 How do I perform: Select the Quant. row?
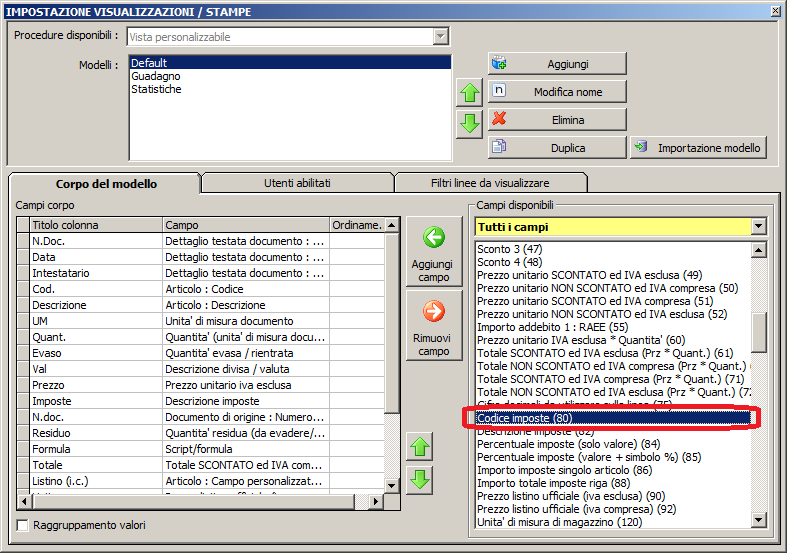[201, 337]
